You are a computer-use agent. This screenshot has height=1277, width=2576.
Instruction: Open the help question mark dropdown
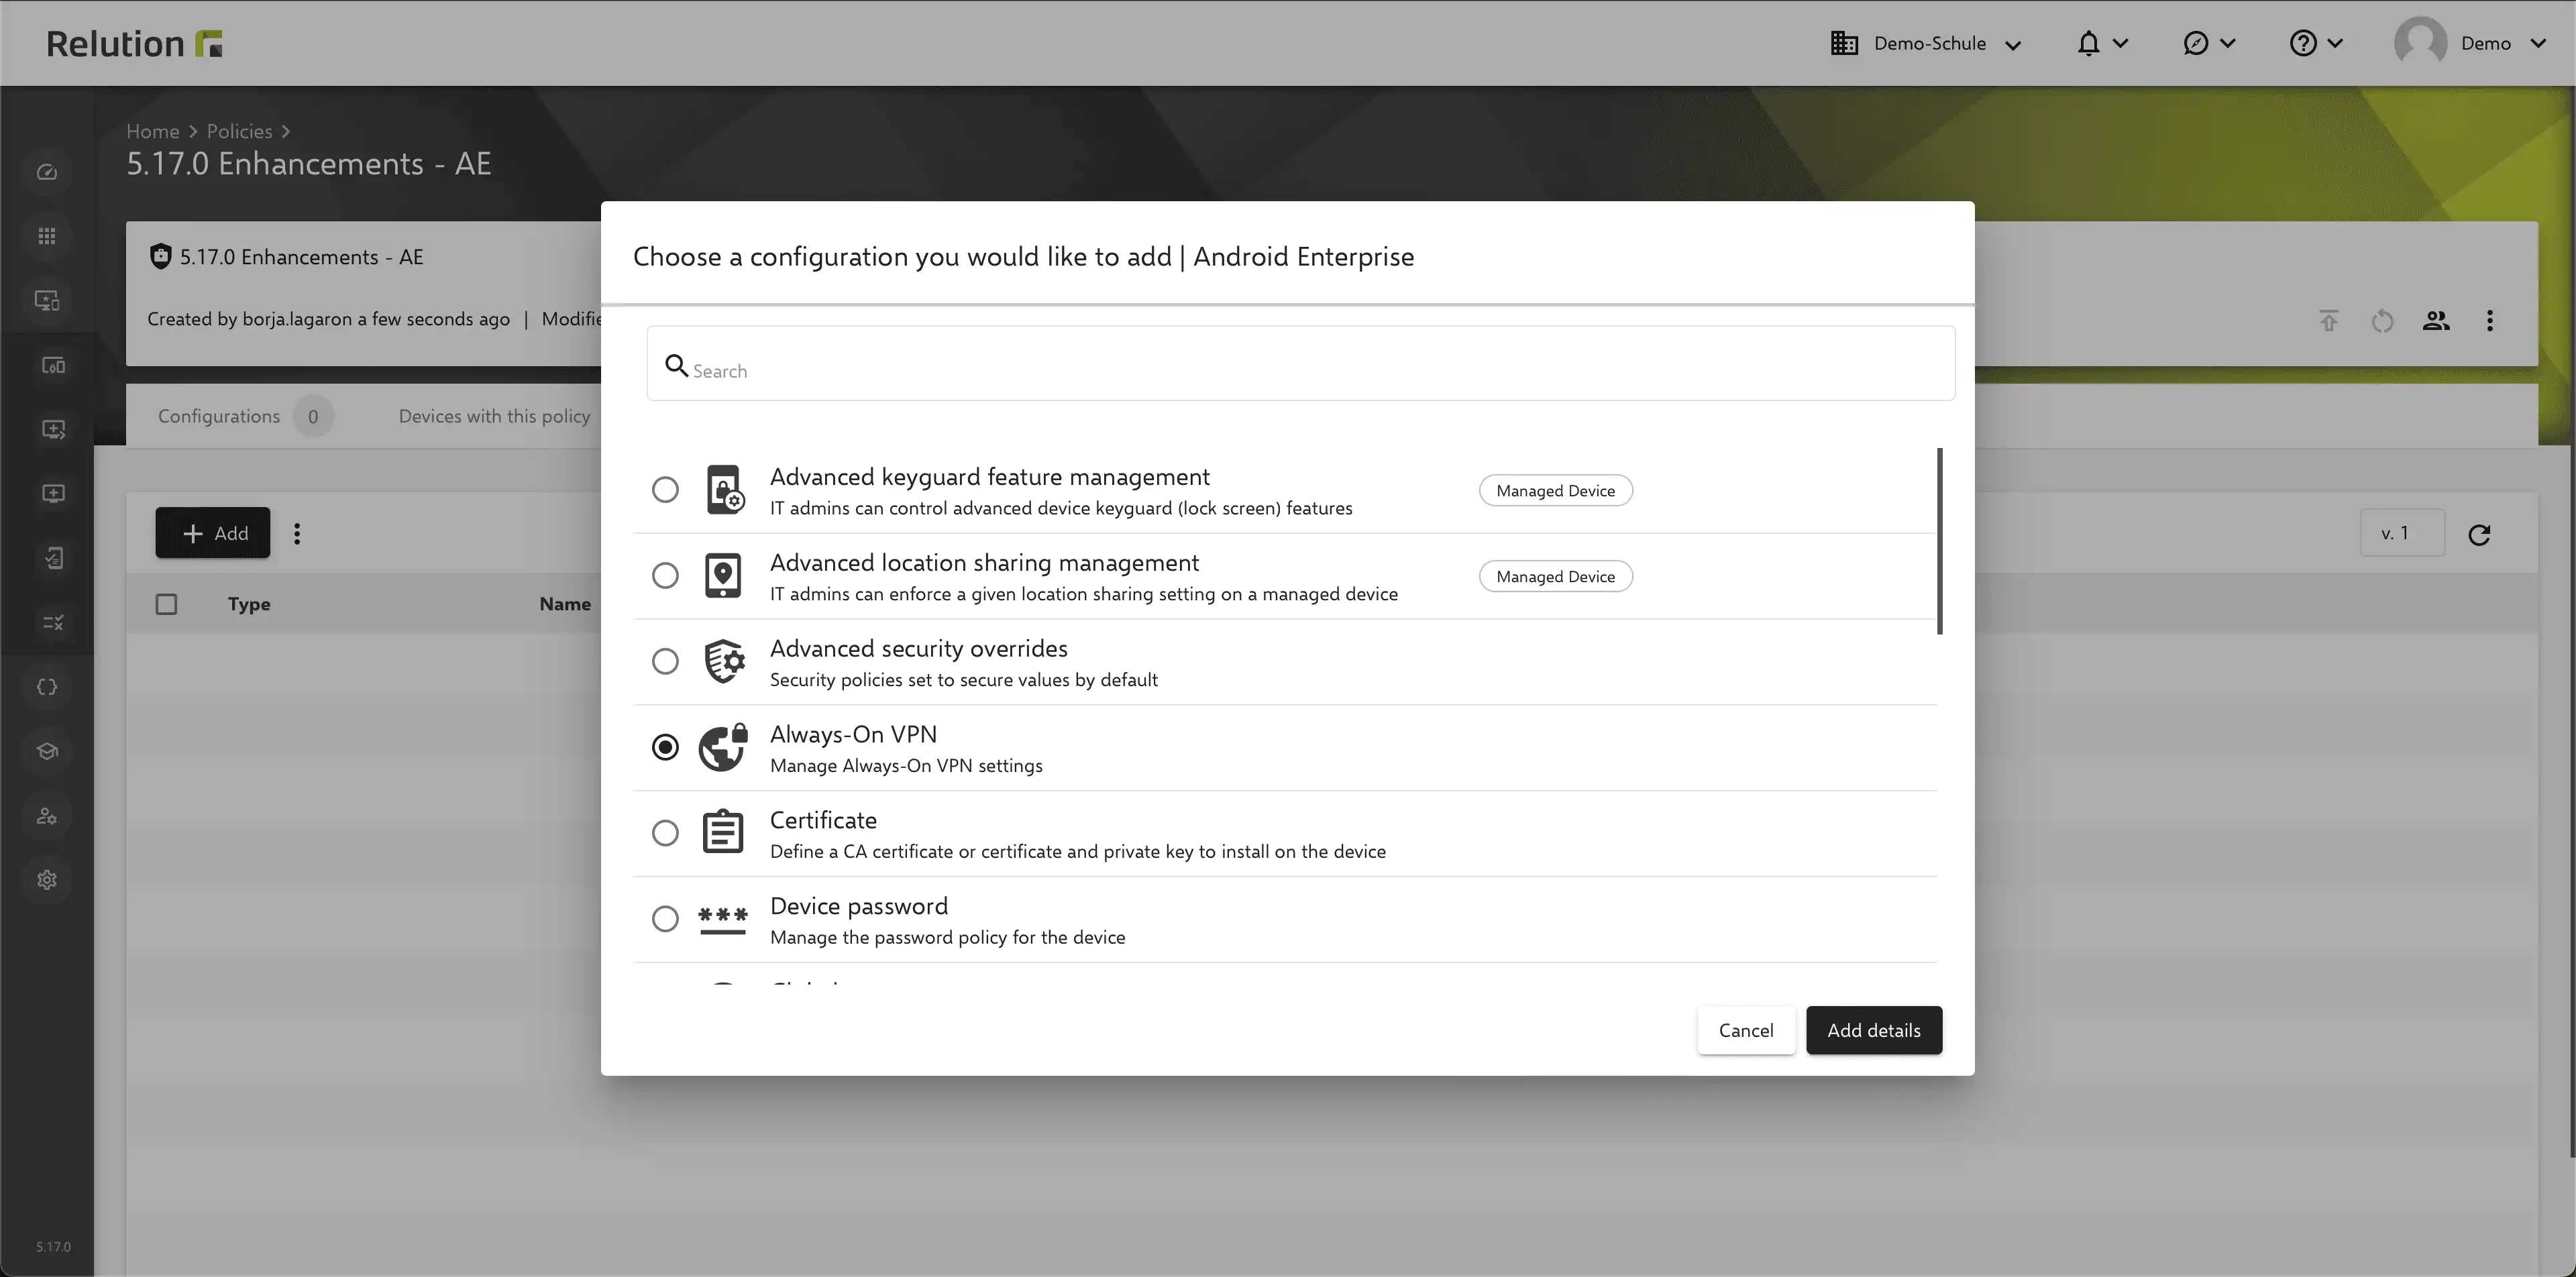coord(2316,43)
